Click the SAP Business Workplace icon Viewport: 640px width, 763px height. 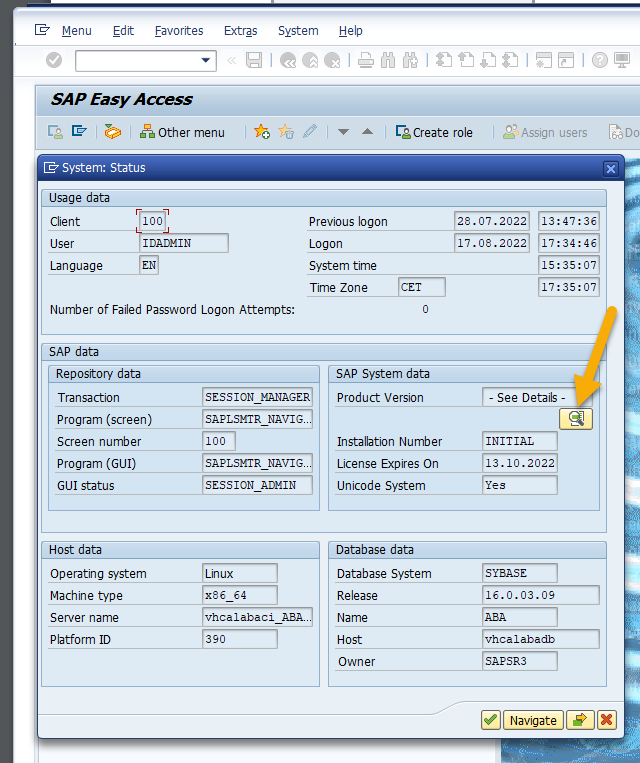[x=113, y=132]
